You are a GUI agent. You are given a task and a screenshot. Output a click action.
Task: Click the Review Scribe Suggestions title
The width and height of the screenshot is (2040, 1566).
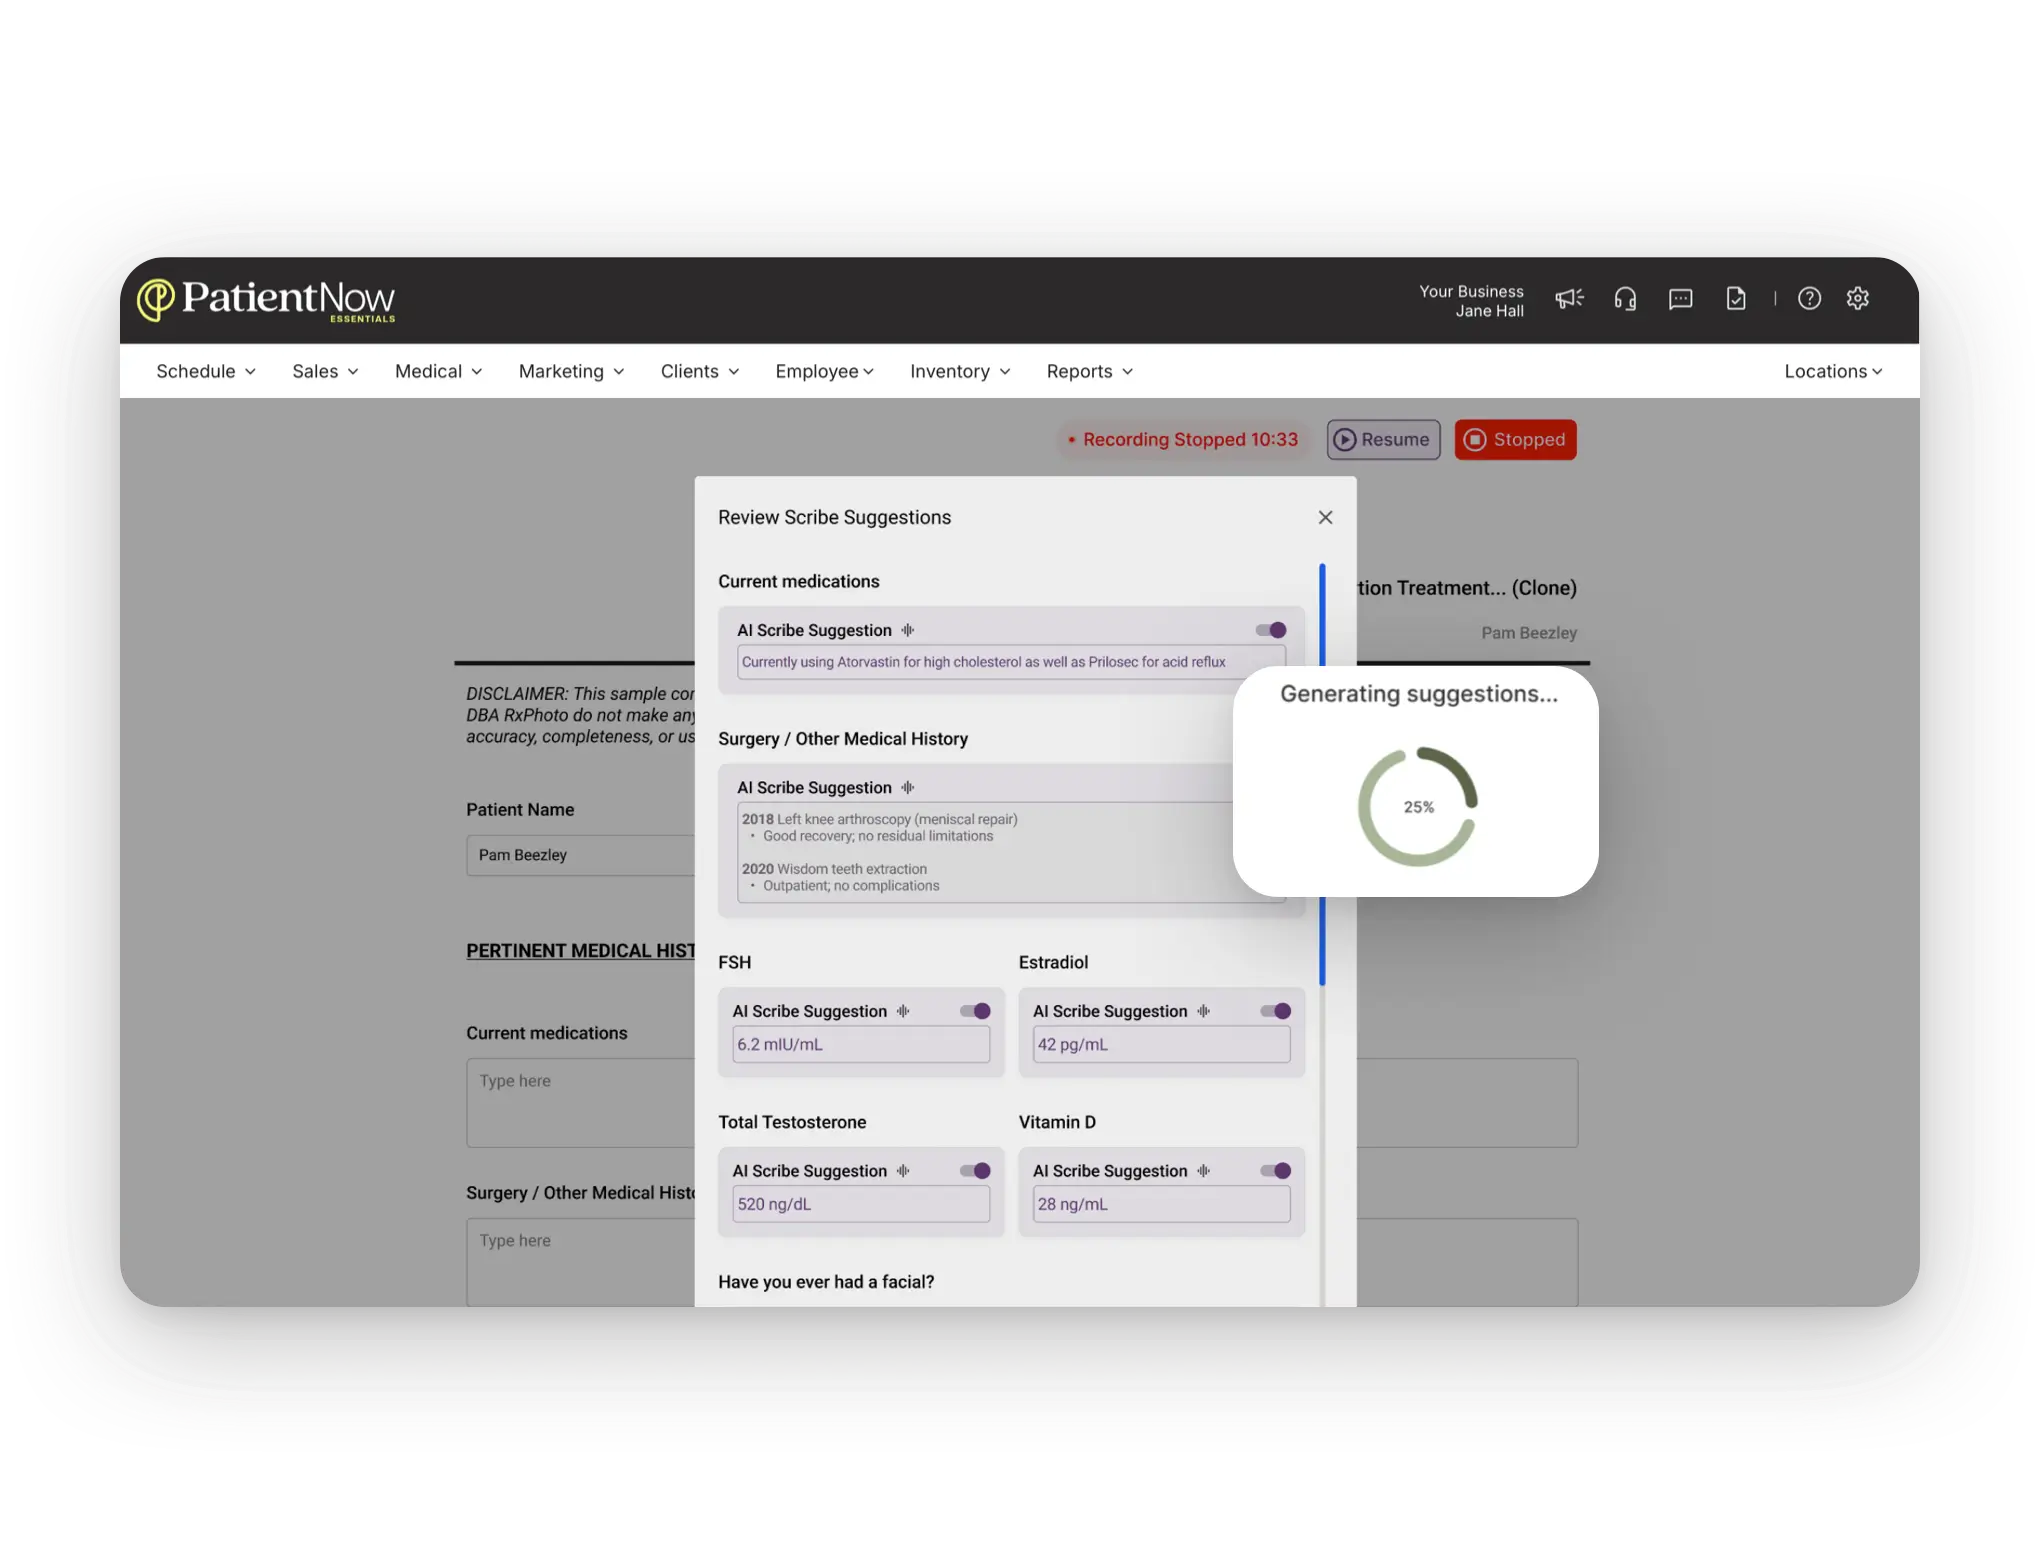point(834,517)
